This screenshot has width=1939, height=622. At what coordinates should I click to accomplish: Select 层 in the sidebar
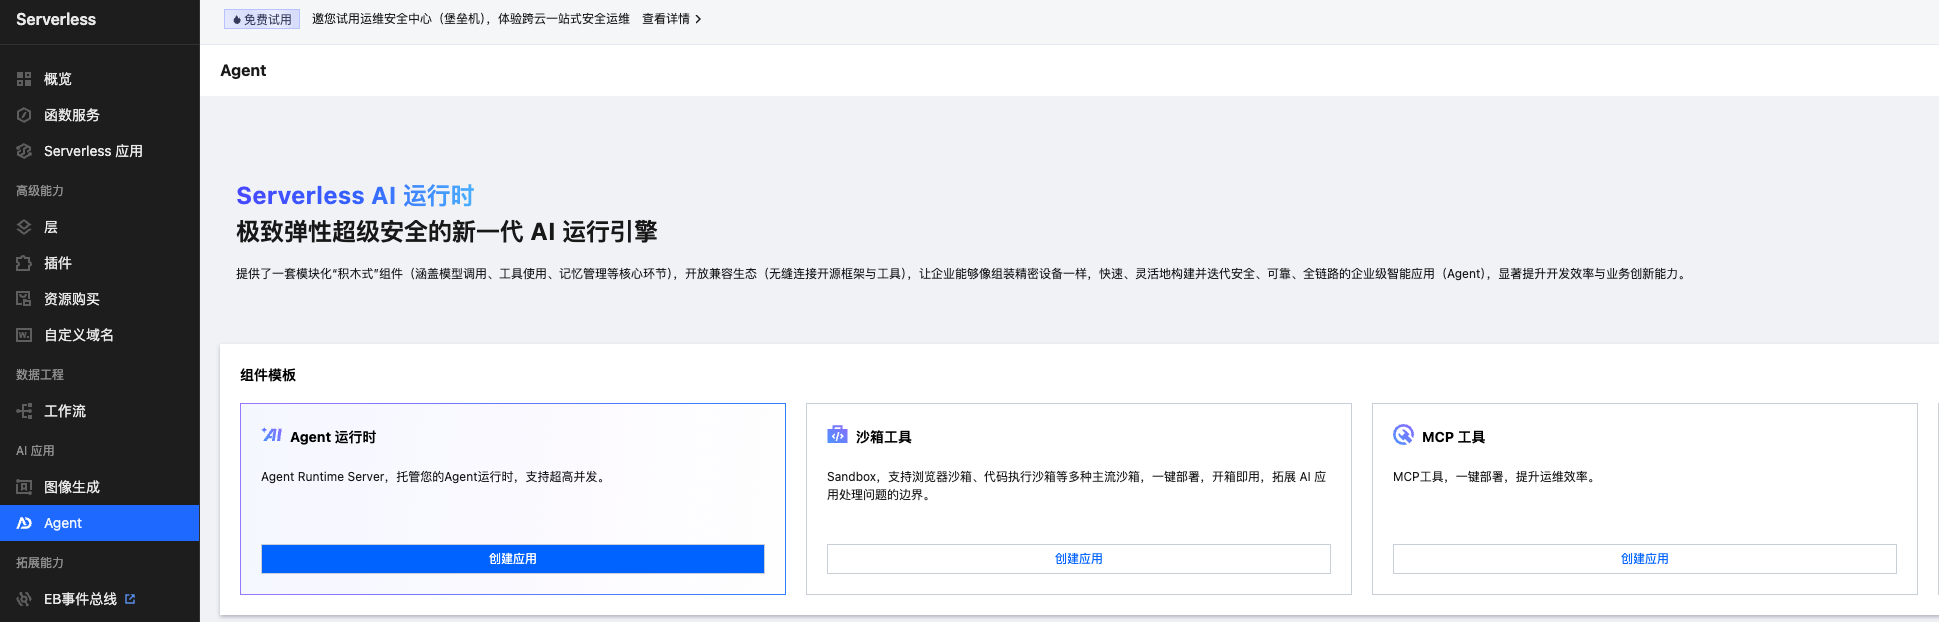(x=100, y=227)
